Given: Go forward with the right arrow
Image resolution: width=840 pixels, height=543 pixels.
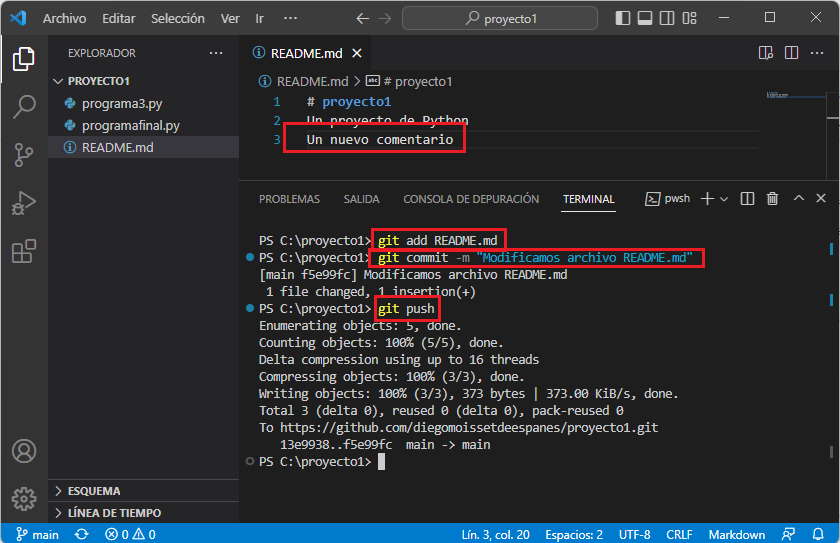Looking at the screenshot, I should click(x=385, y=18).
